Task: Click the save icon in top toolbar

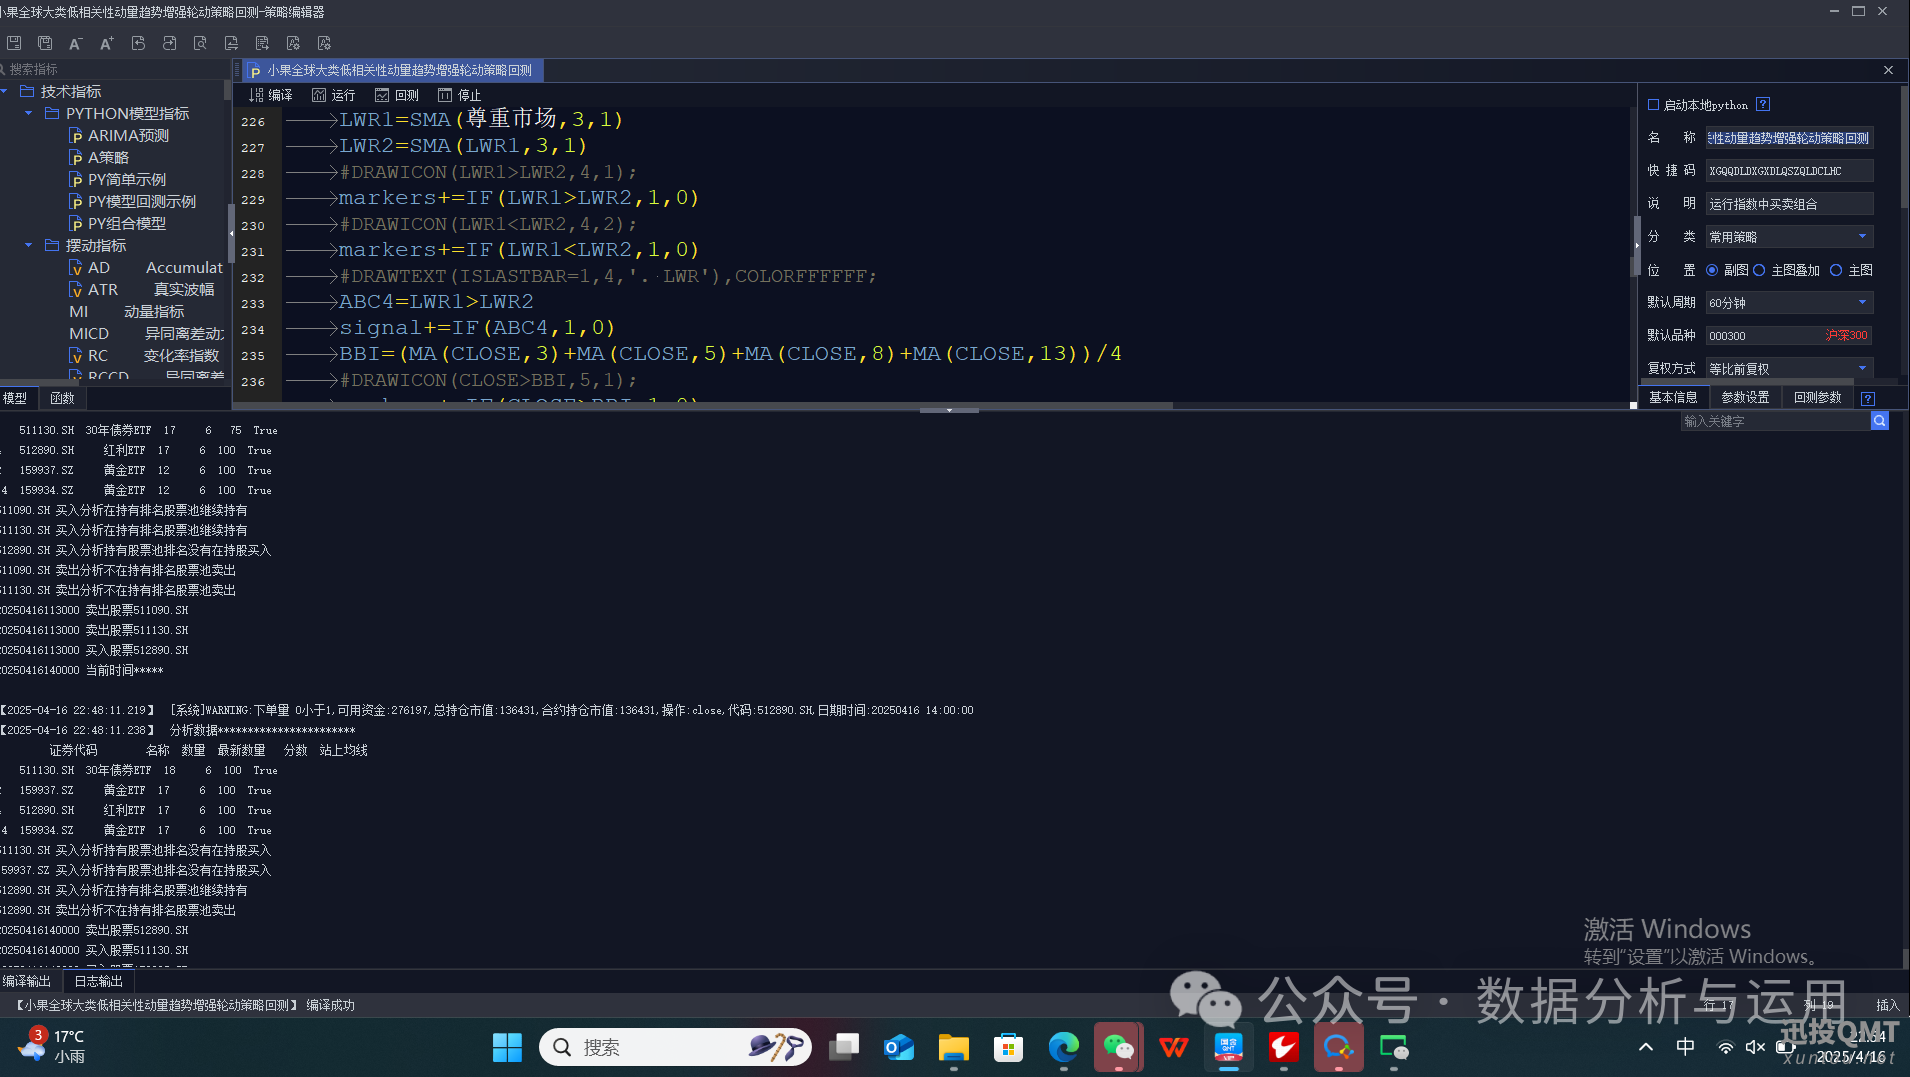Action: pos(14,43)
